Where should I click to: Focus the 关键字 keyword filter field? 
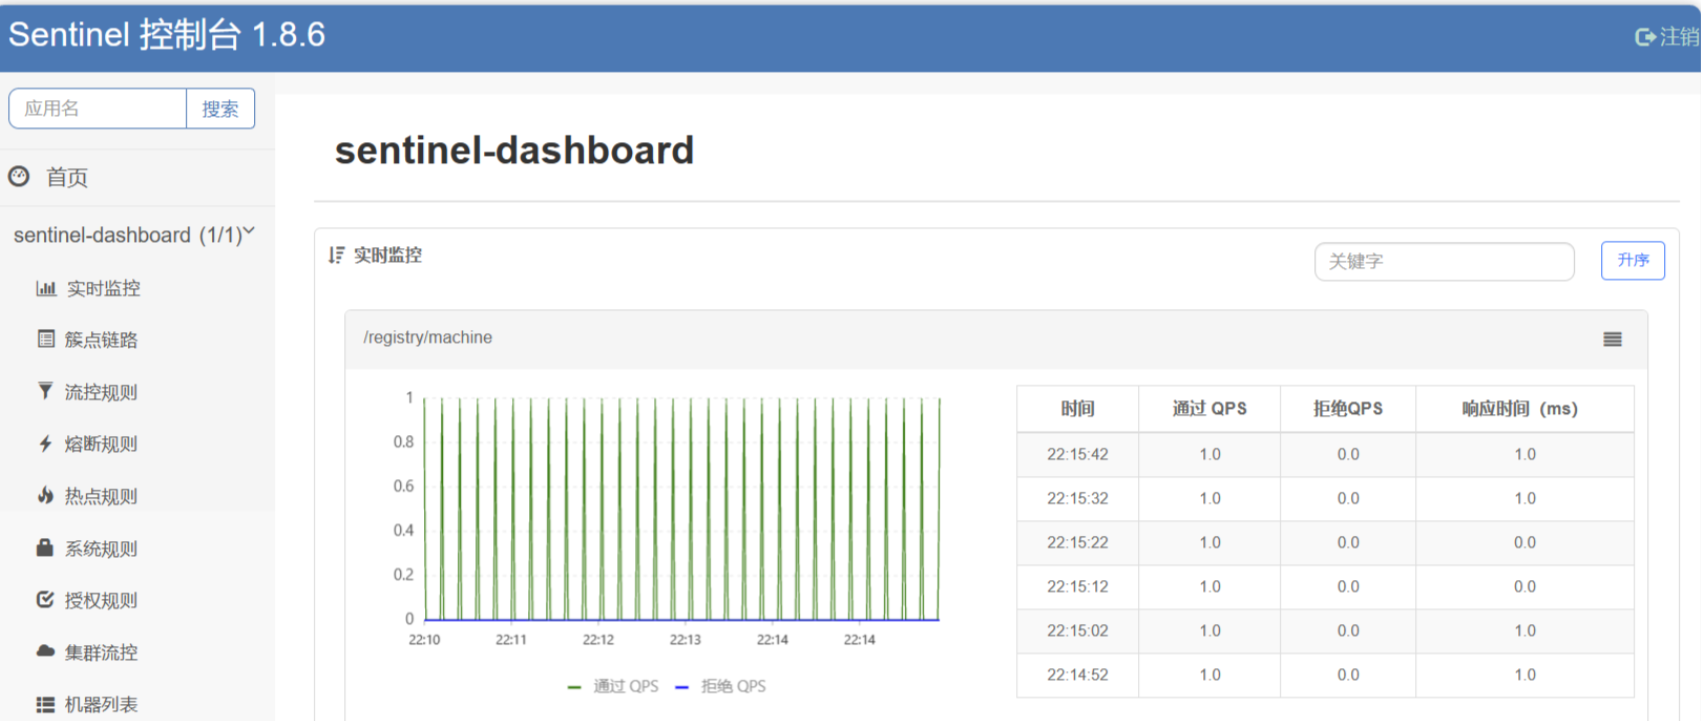1443,262
